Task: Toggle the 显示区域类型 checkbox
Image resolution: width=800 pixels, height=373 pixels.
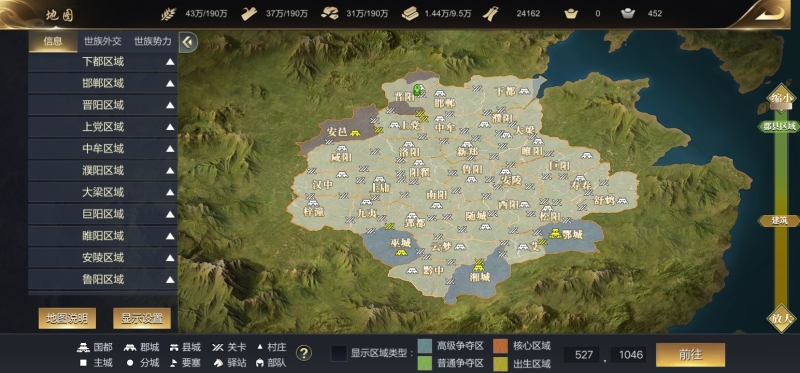Action: pyautogui.click(x=339, y=353)
